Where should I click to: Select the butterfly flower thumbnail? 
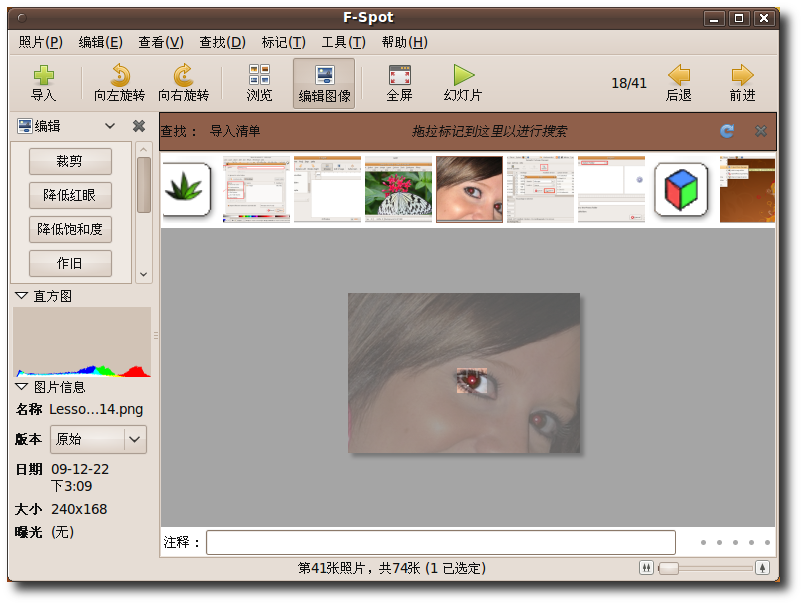point(398,190)
